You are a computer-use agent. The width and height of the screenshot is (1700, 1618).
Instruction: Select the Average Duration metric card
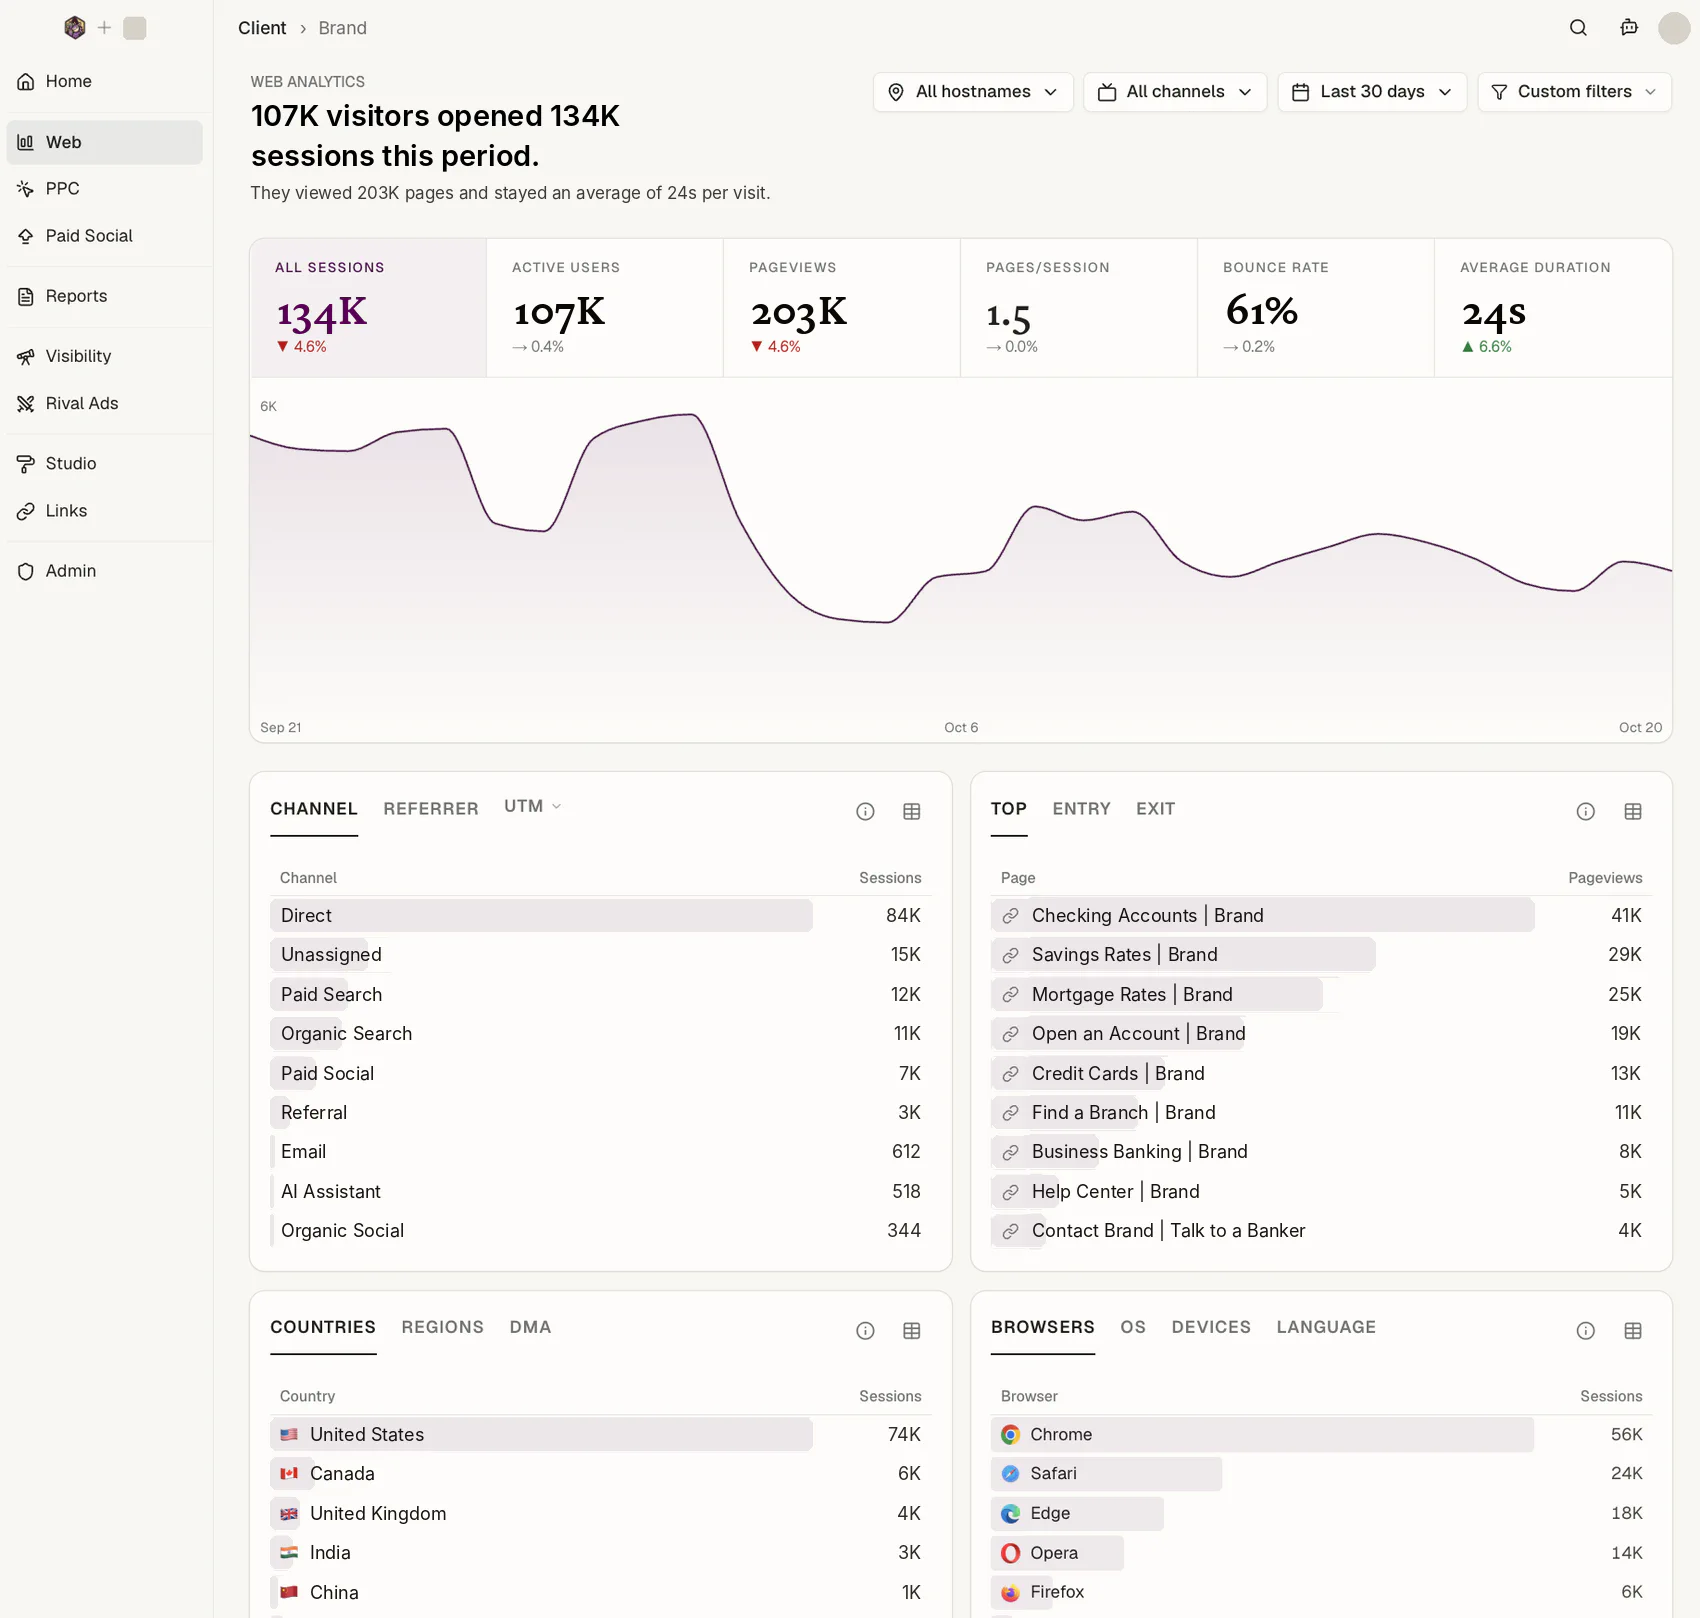(1553, 308)
